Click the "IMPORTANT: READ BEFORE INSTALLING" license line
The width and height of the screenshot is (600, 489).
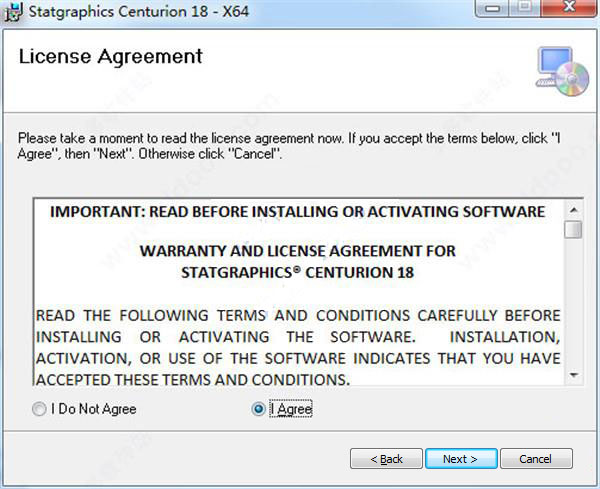(x=297, y=212)
